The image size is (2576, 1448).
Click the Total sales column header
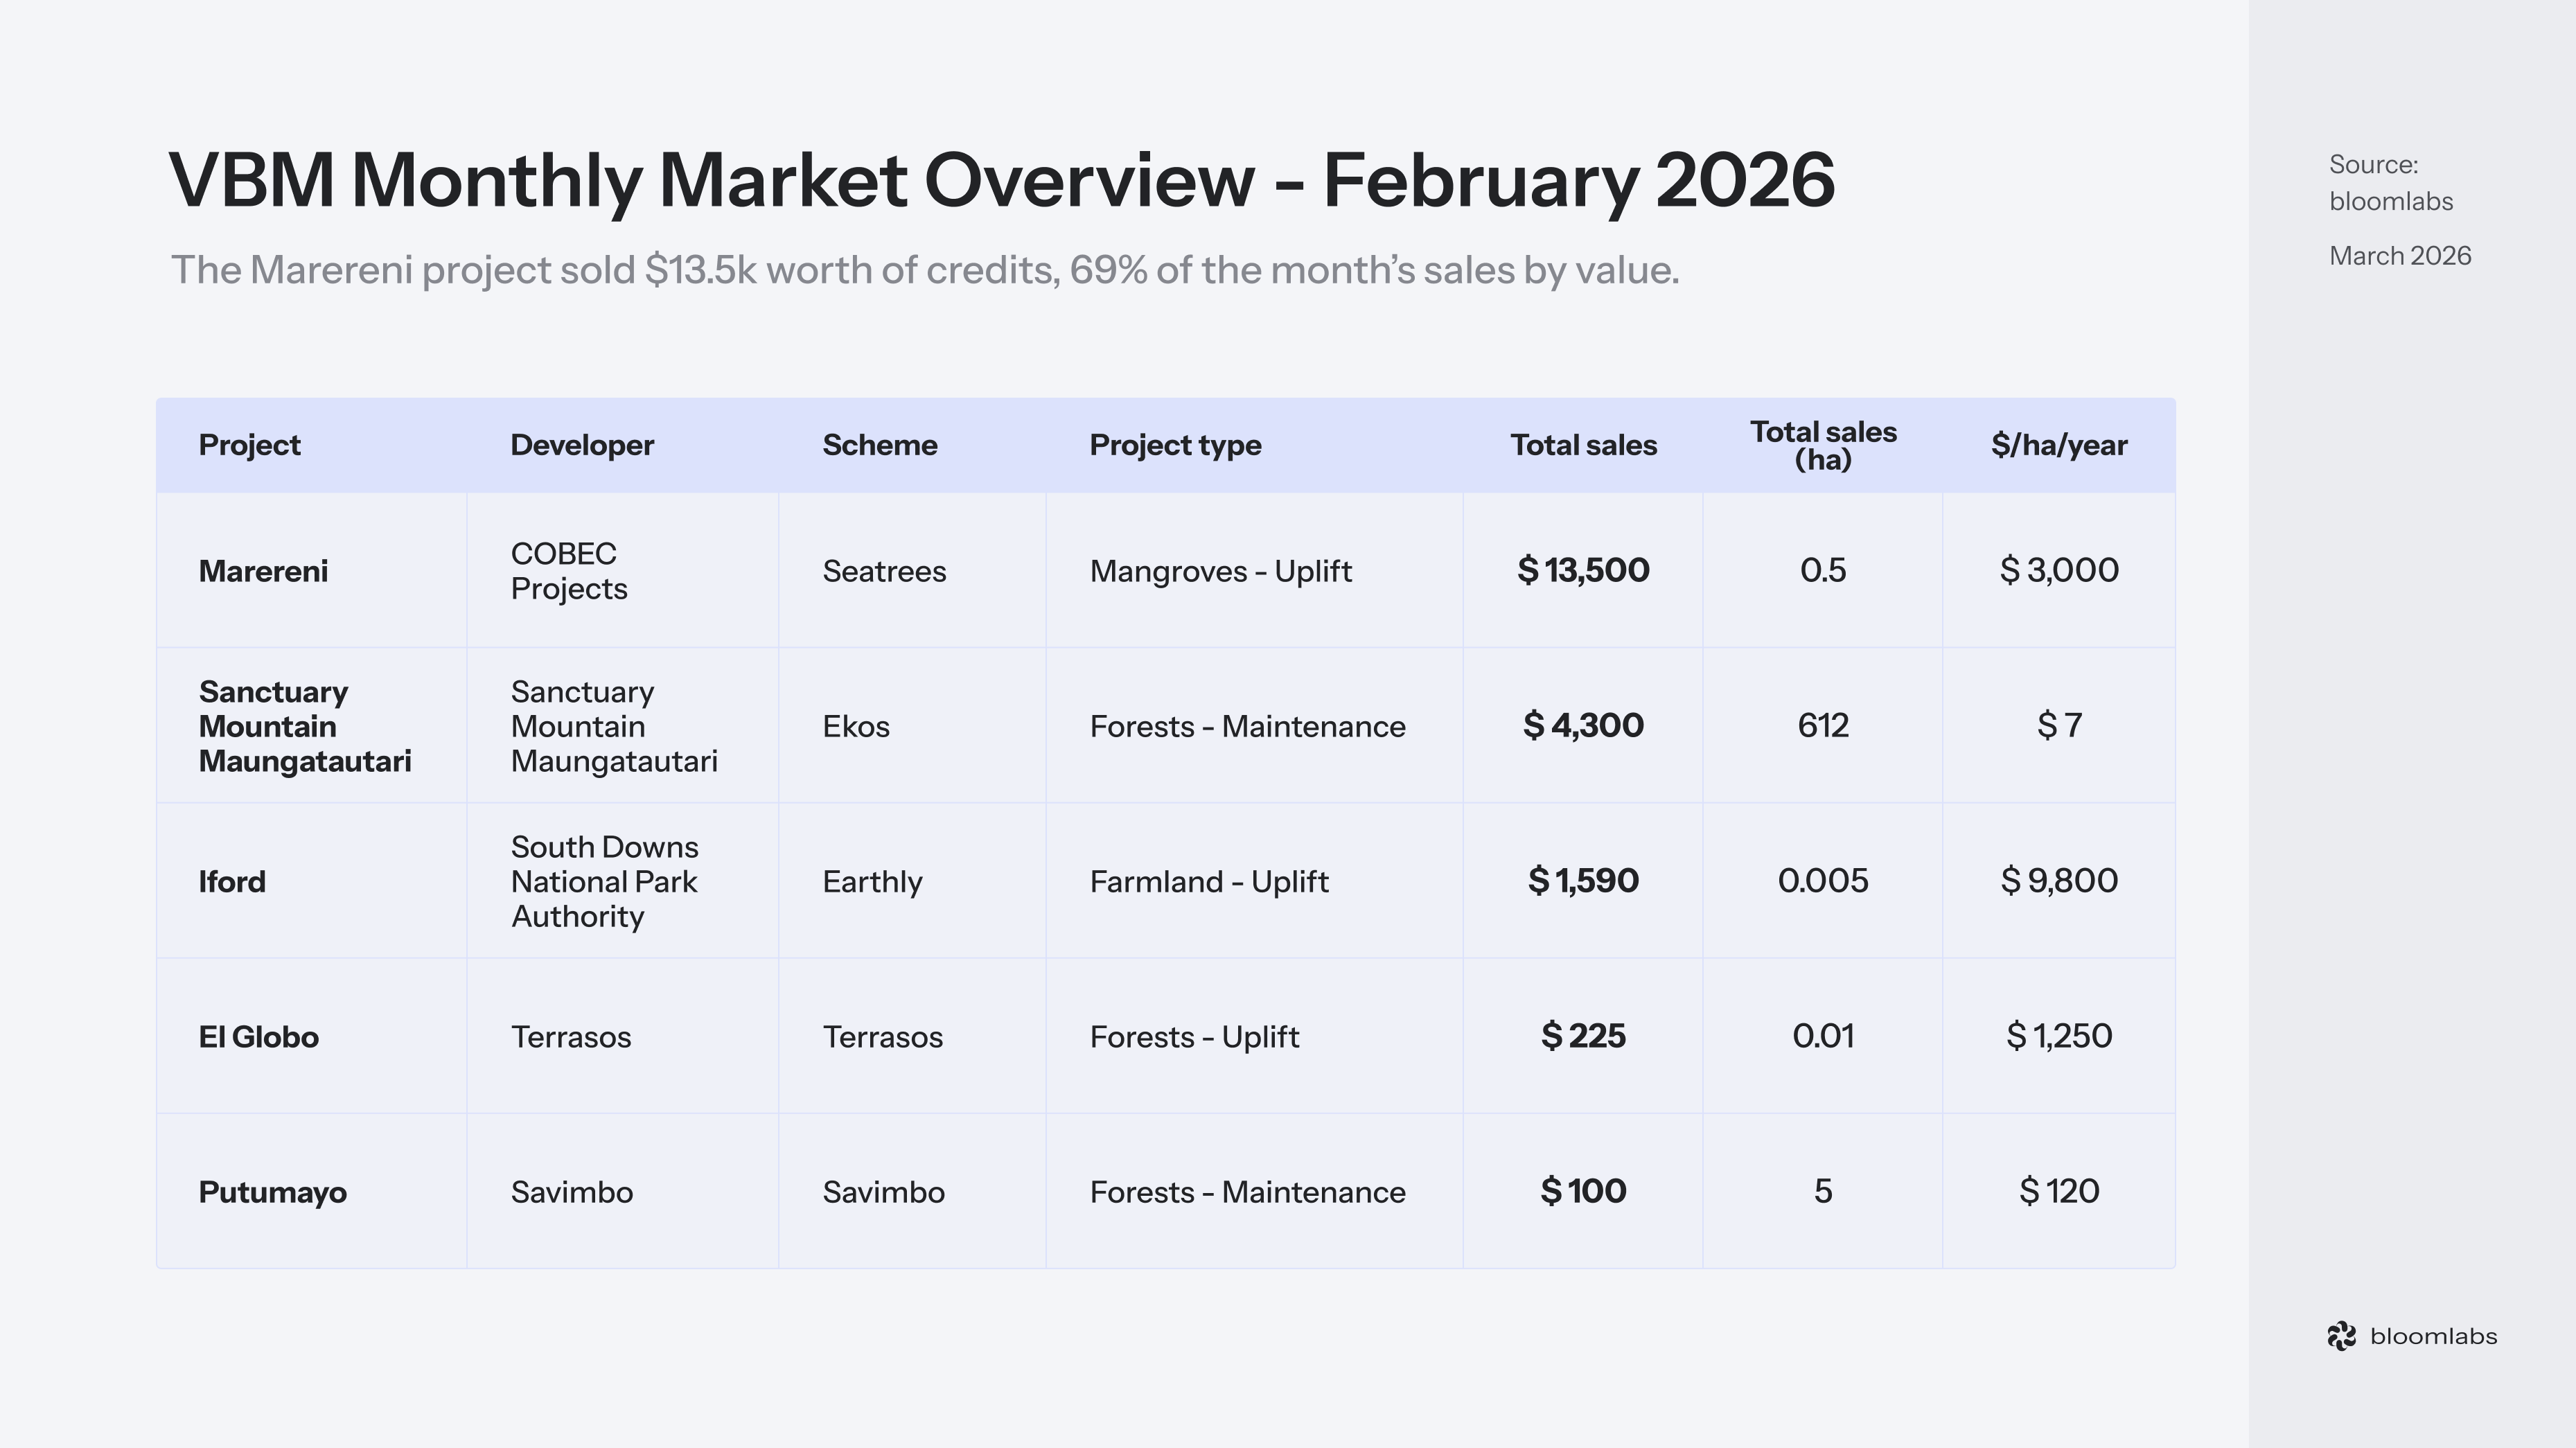[x=1583, y=445]
